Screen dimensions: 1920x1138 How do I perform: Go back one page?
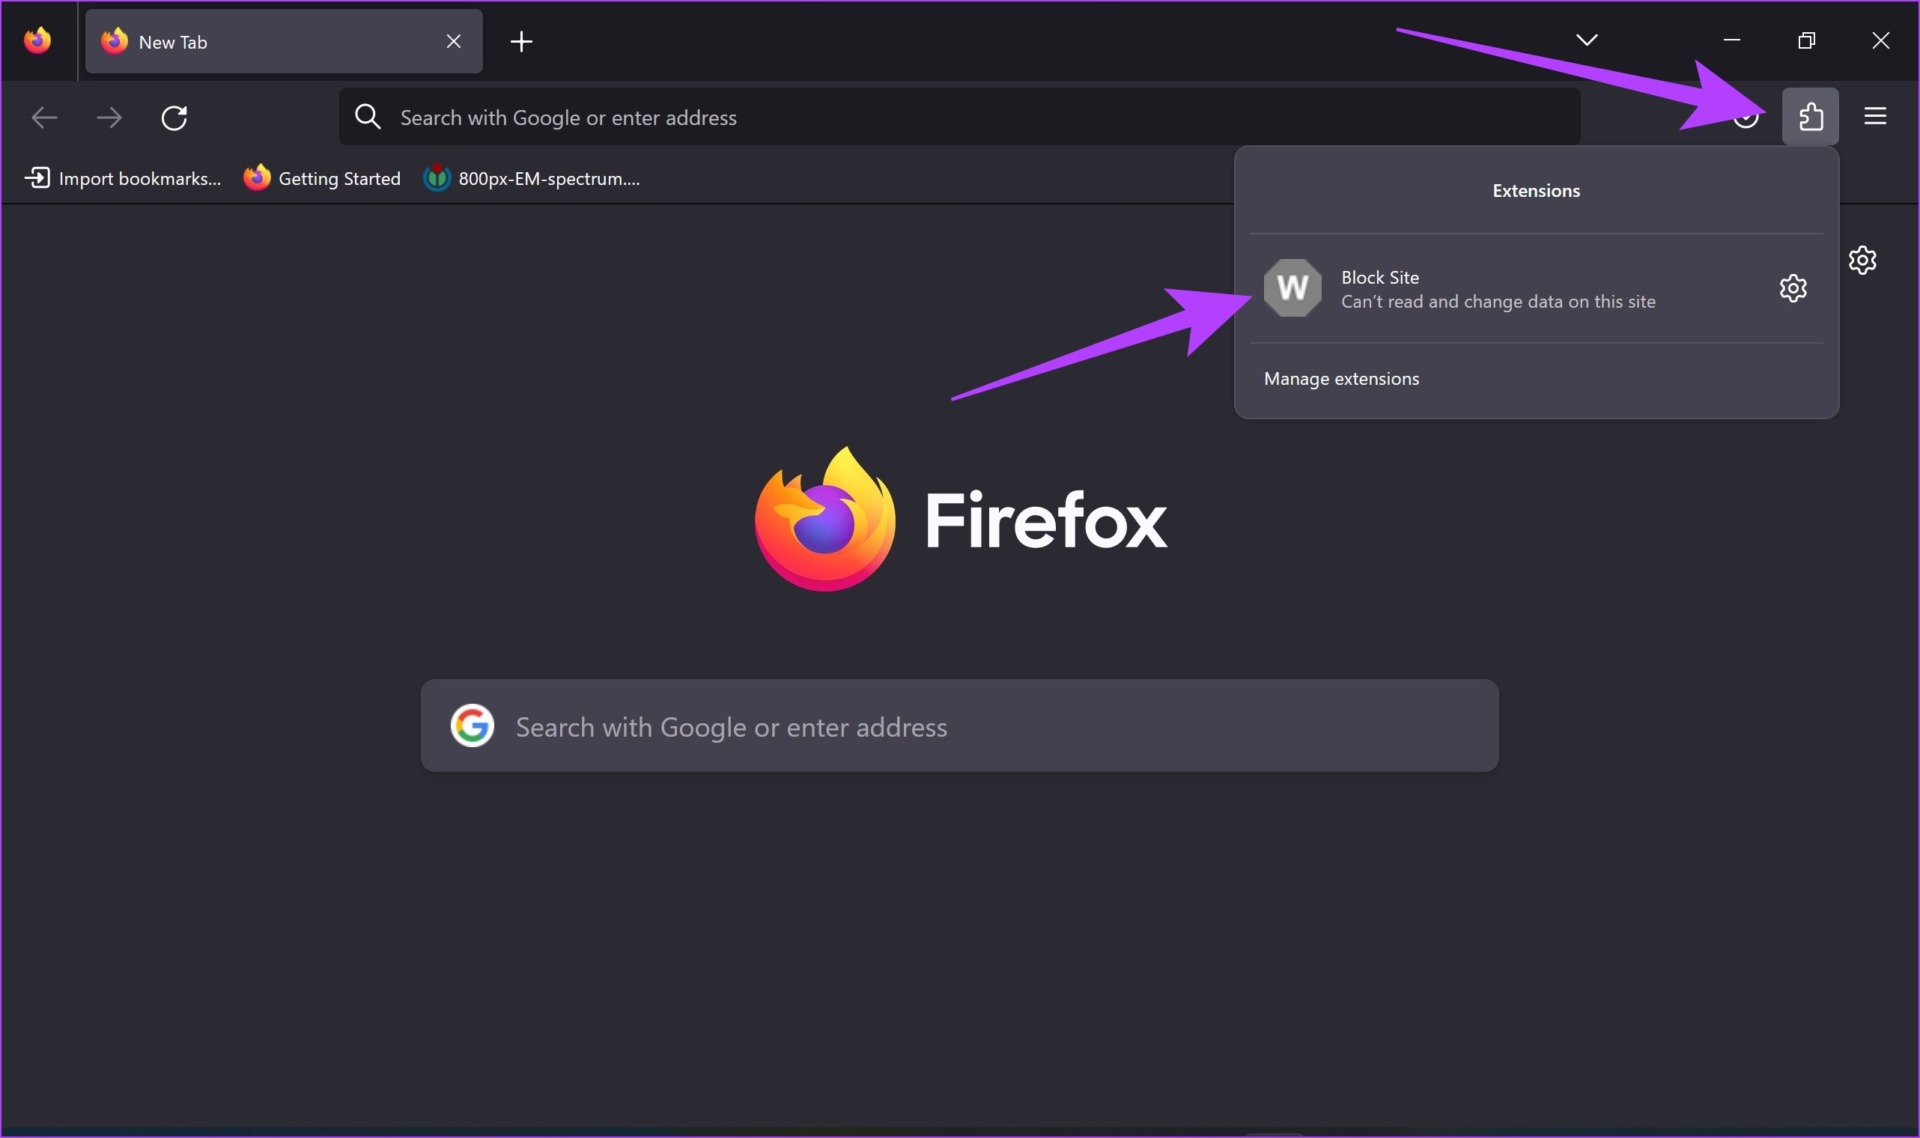pyautogui.click(x=44, y=118)
